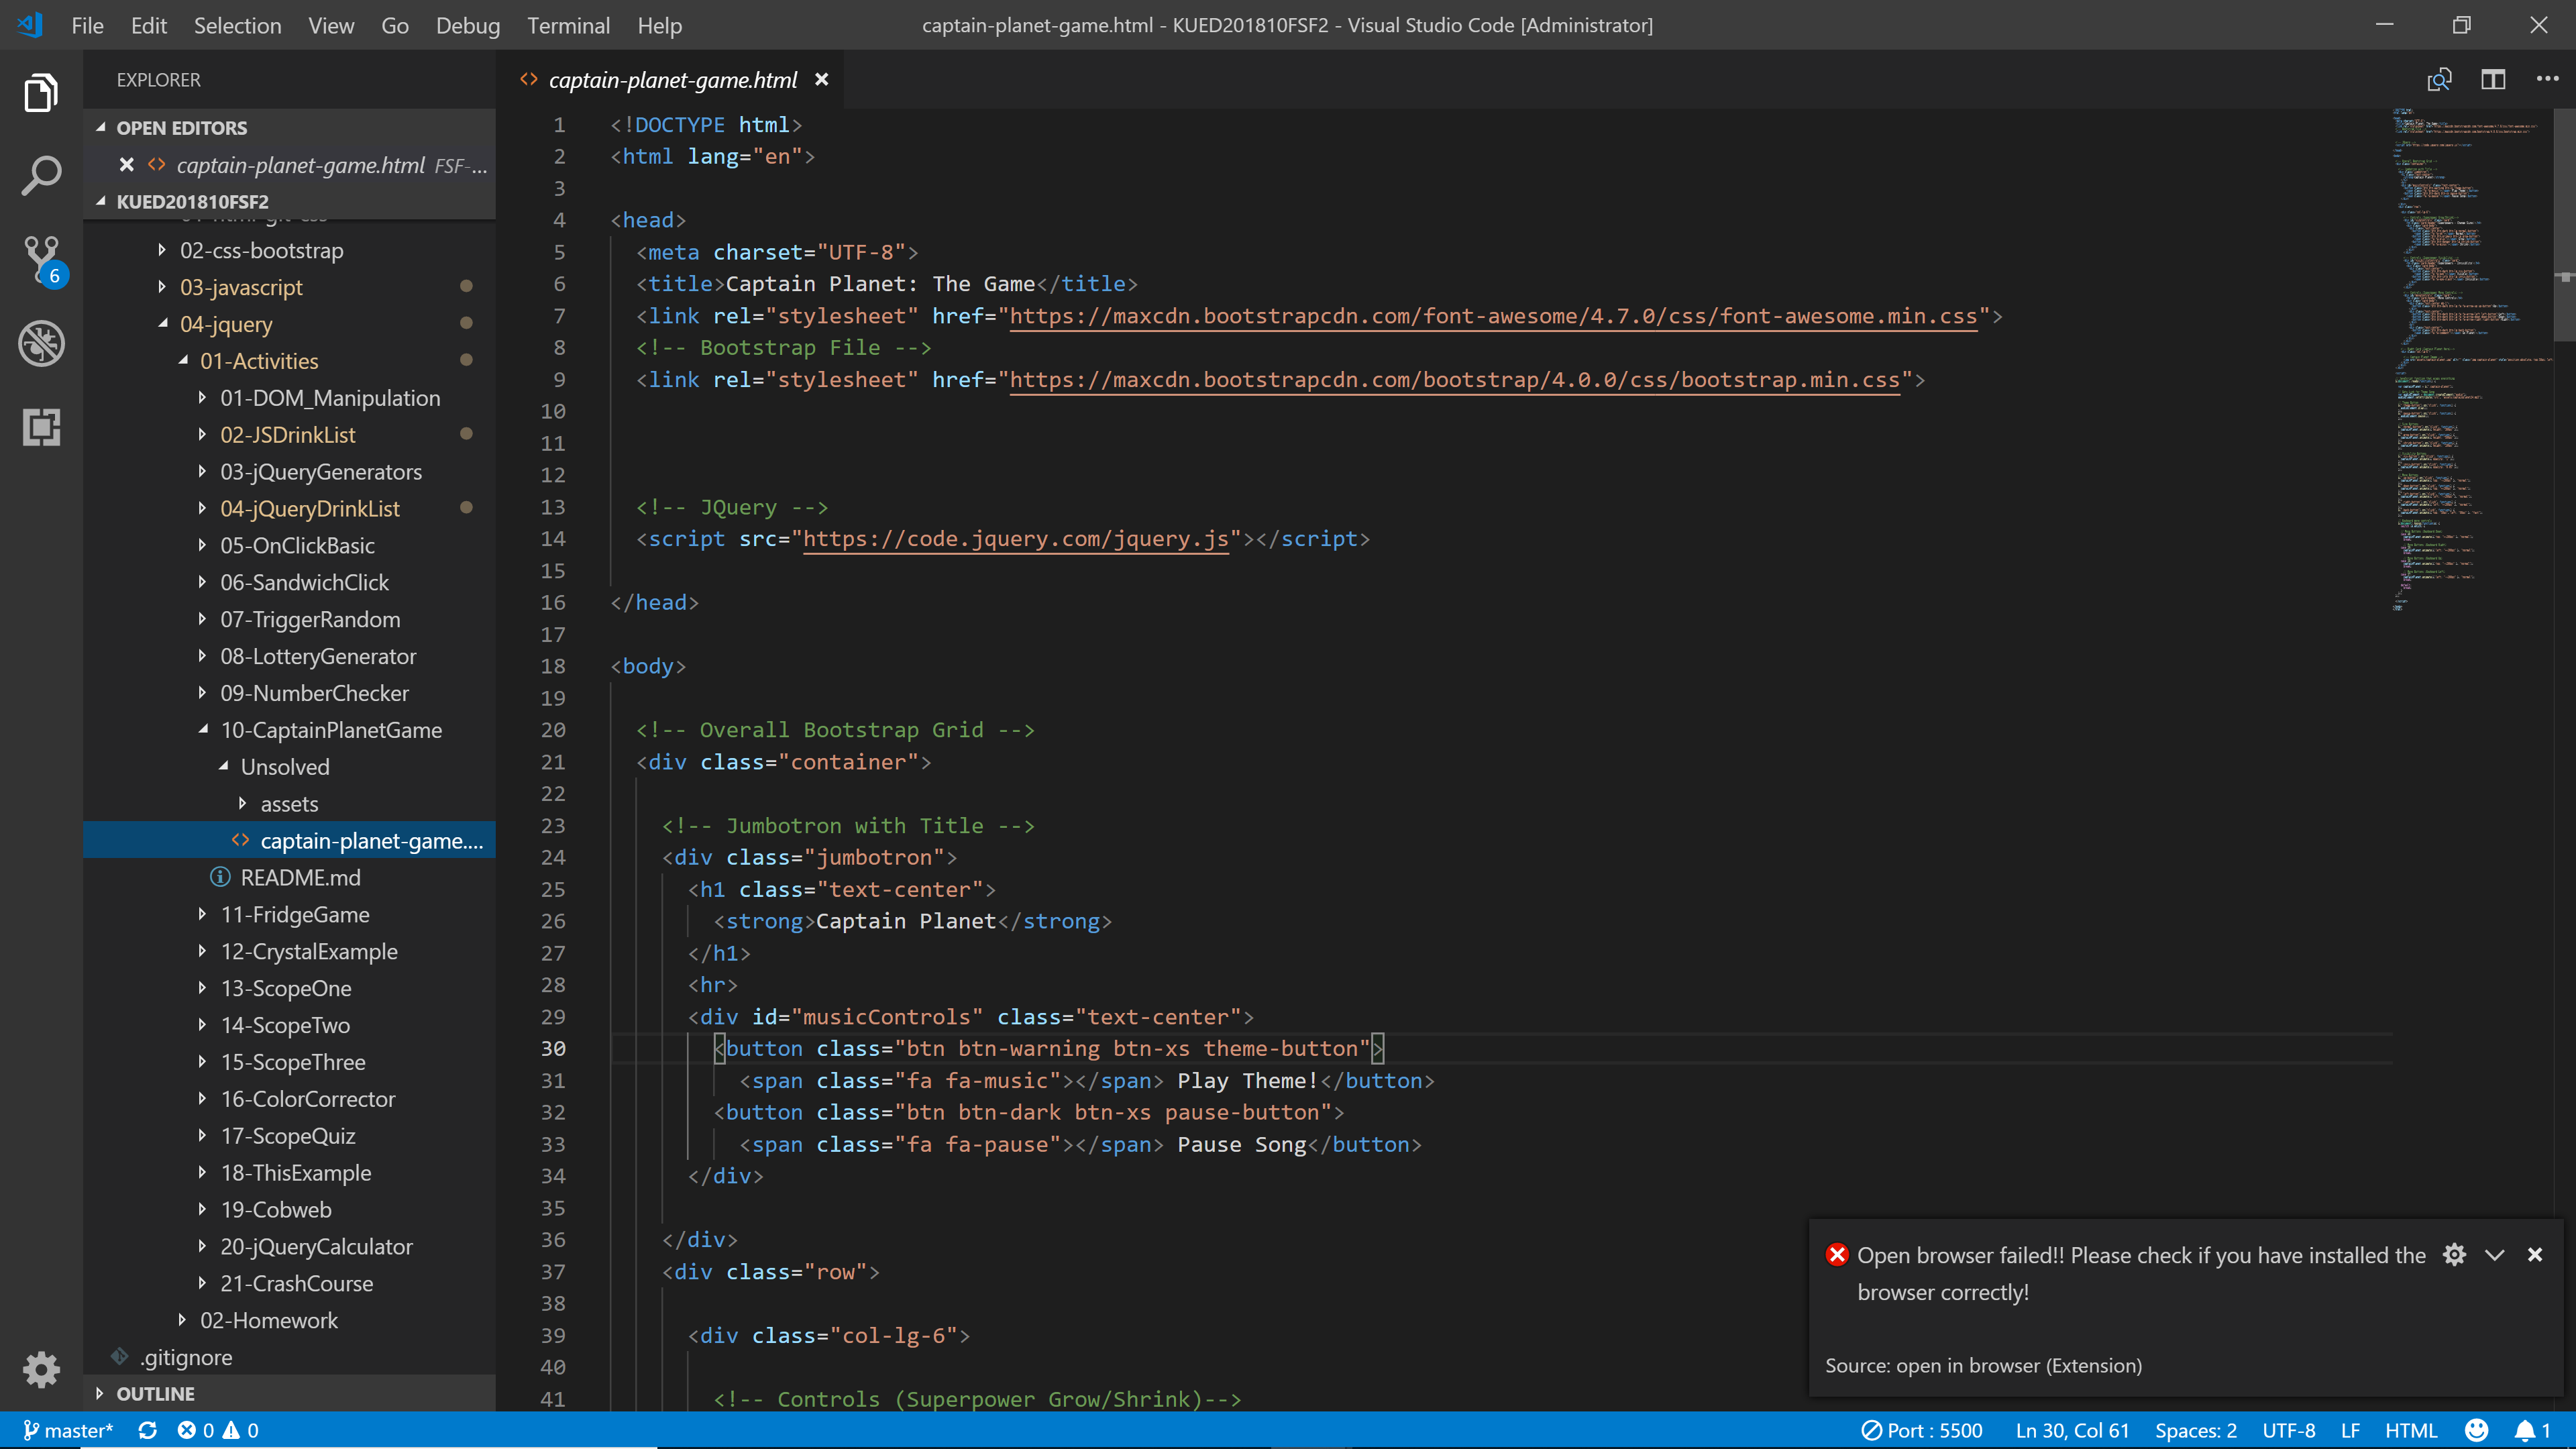Click the Manage gear icon at bottom left
The height and width of the screenshot is (1449, 2576).
tap(41, 1369)
